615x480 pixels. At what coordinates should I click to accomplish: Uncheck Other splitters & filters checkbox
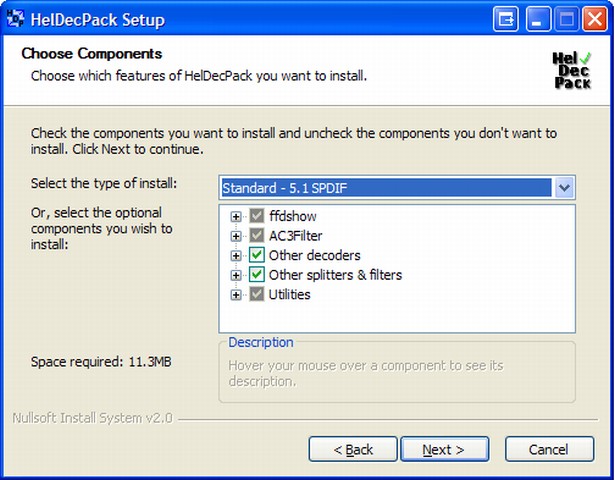(x=258, y=275)
